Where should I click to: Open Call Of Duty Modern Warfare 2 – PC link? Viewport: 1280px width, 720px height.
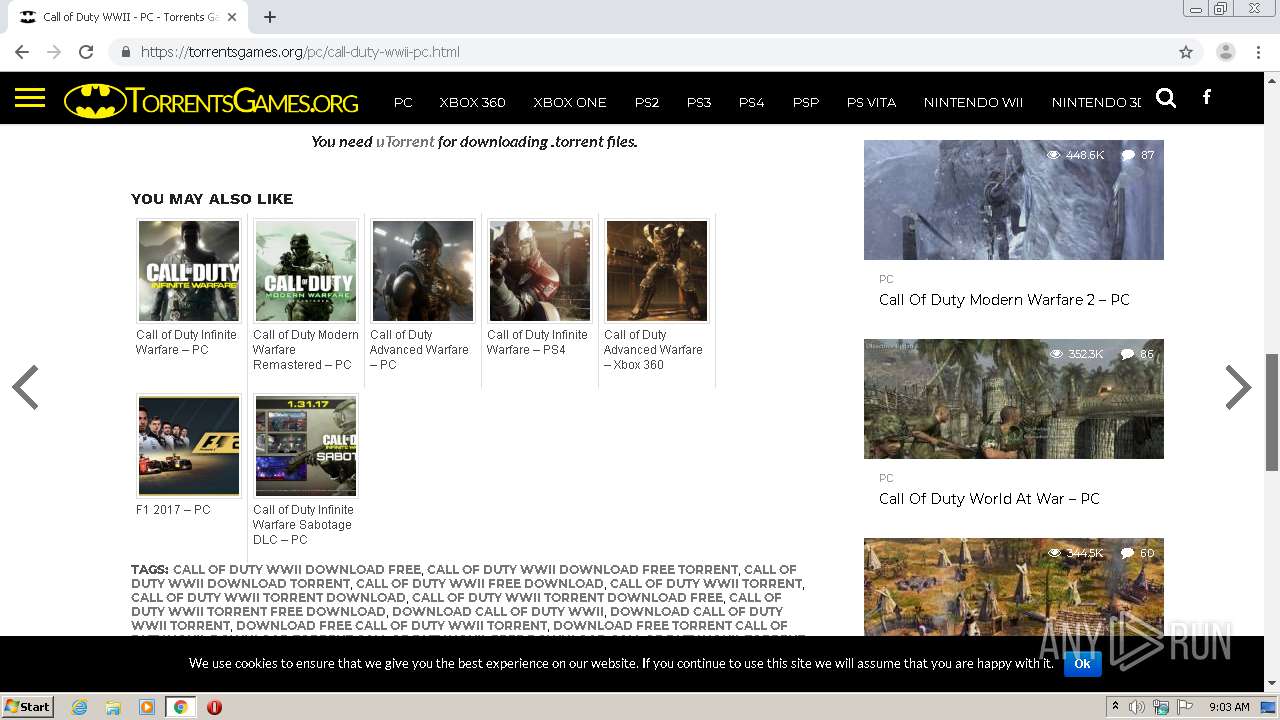click(x=1004, y=300)
